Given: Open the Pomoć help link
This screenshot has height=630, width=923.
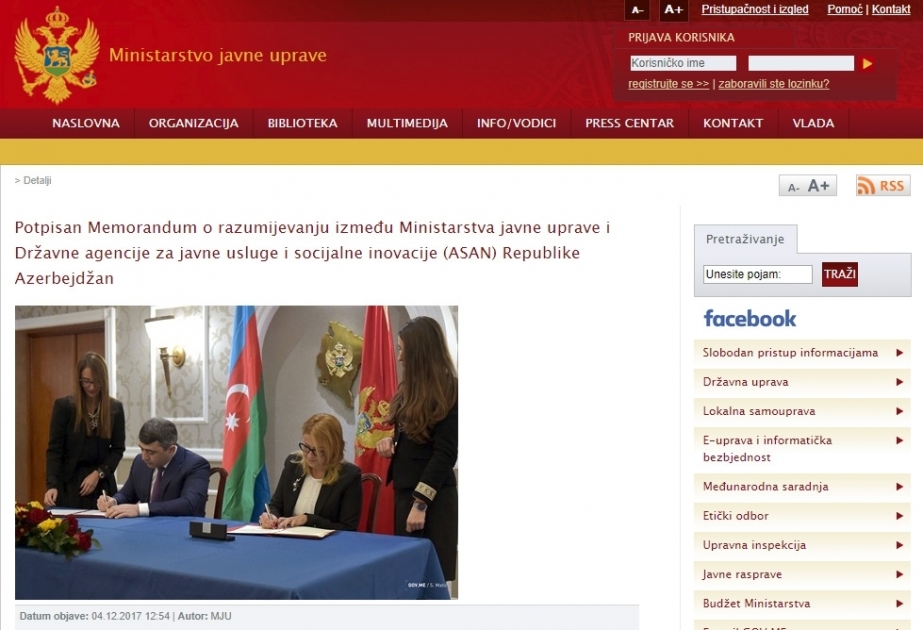Looking at the screenshot, I should (845, 9).
